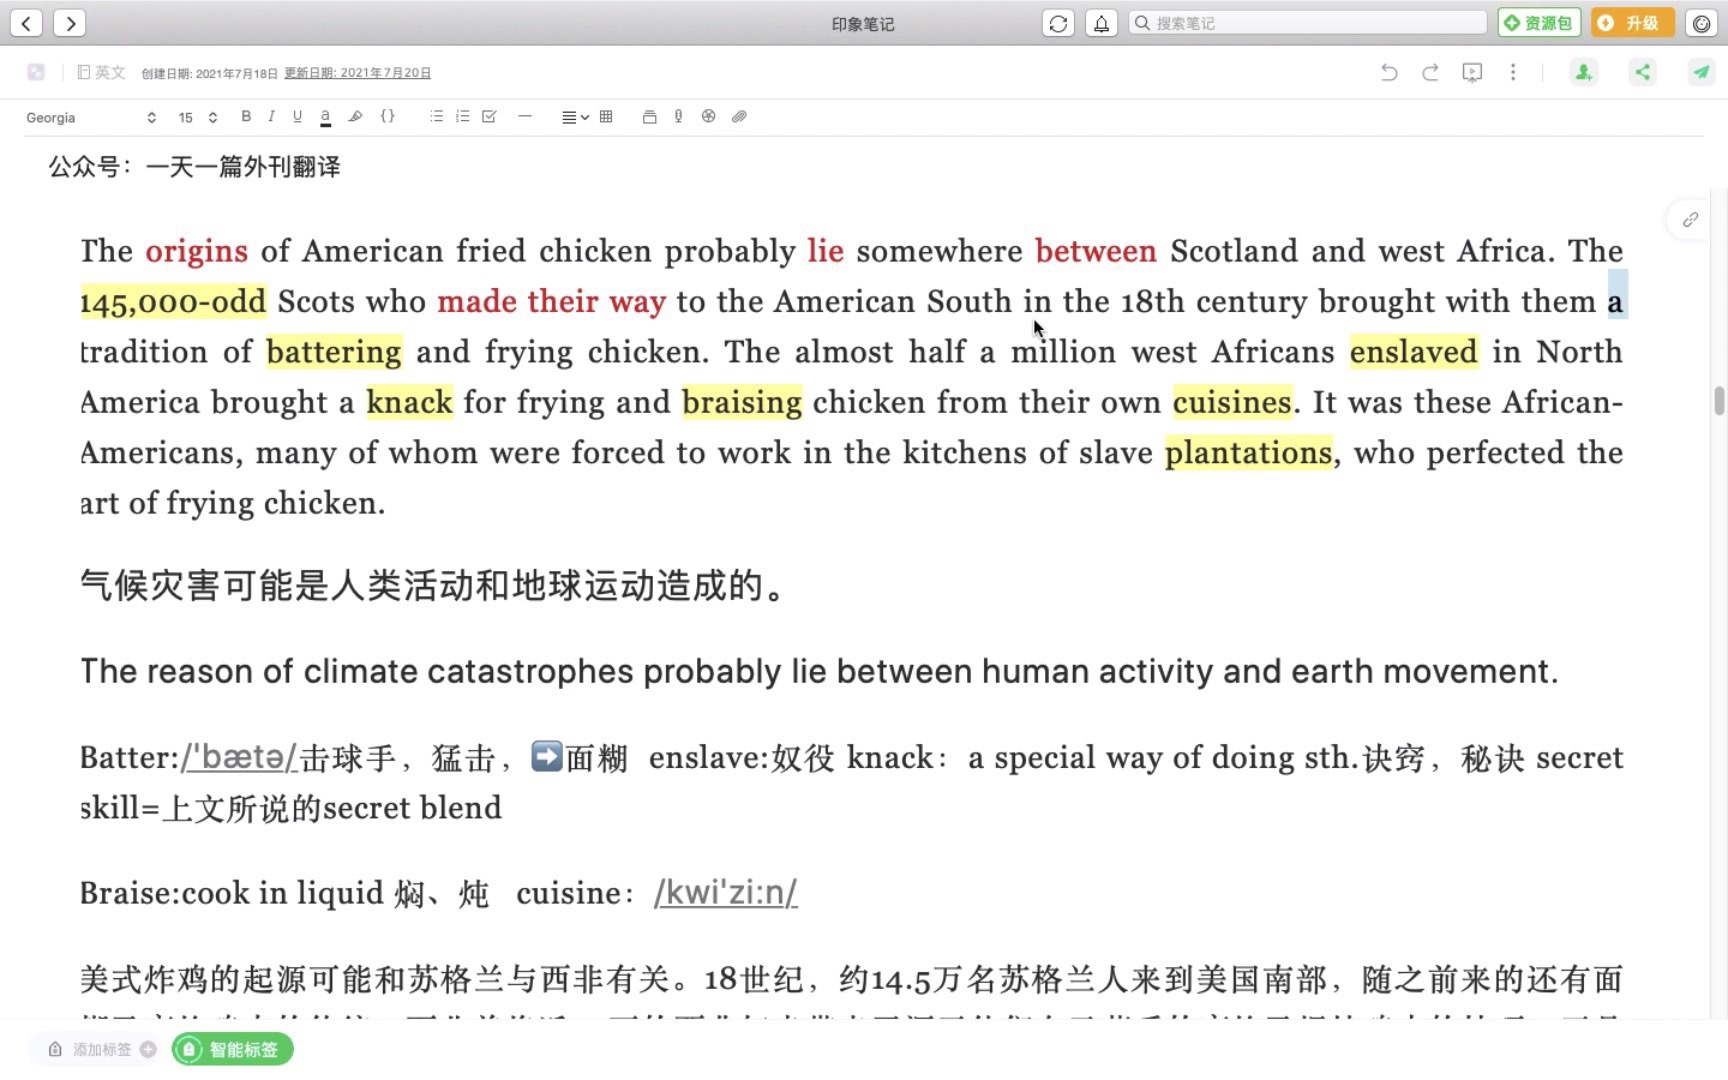This screenshot has height=1080, width=1728.
Task: Click the highlighted word enslaved
Action: (1413, 352)
